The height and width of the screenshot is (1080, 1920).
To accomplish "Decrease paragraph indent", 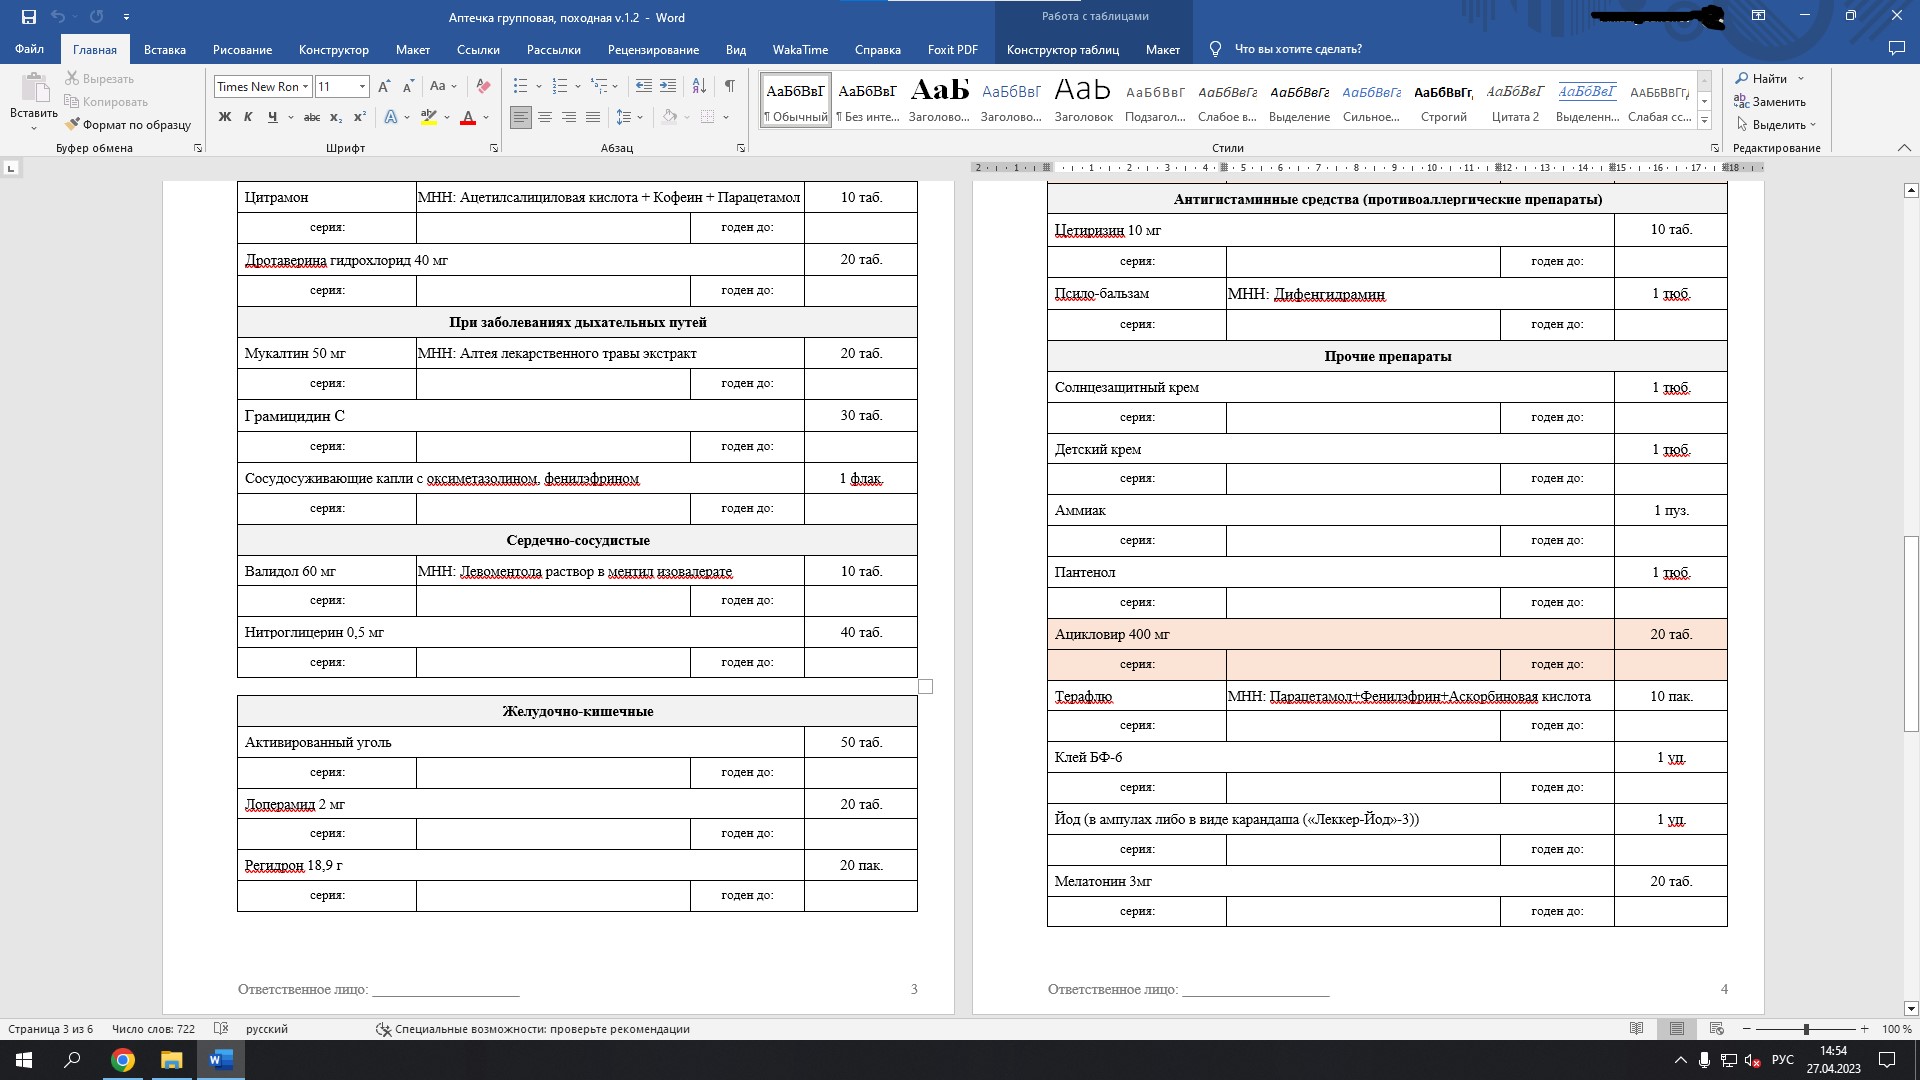I will (644, 87).
